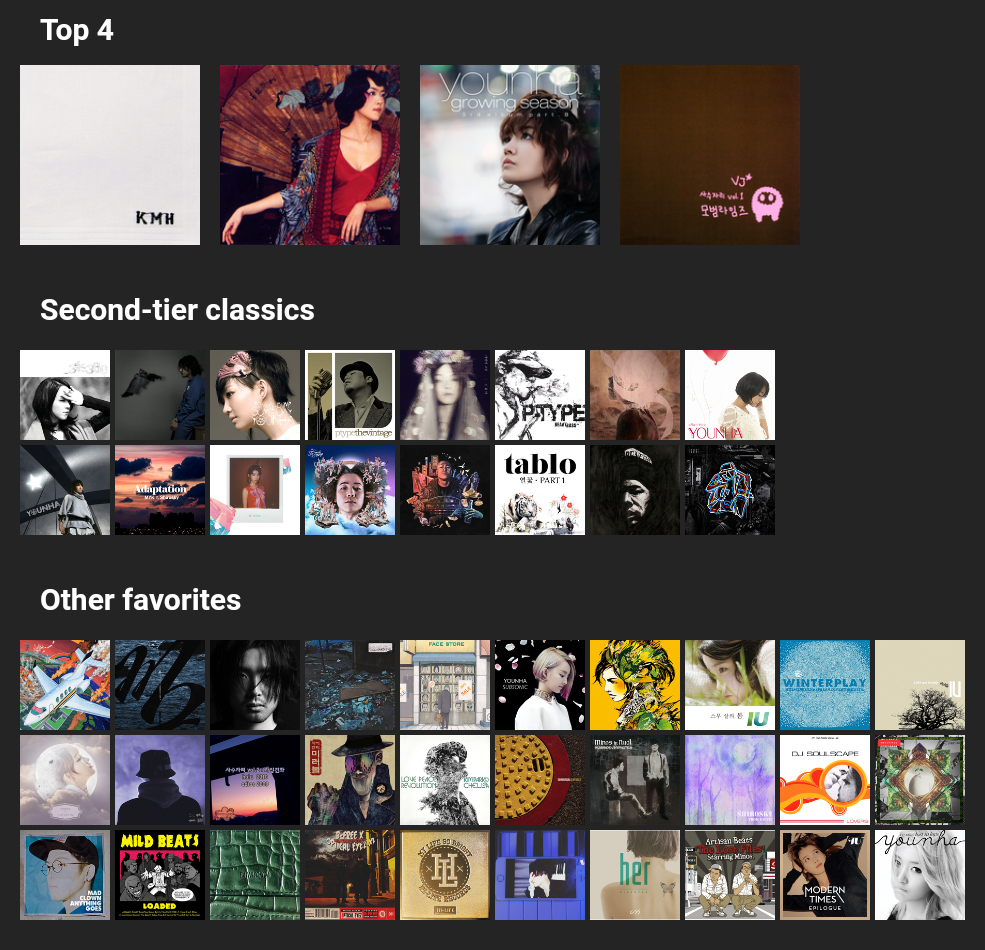
Task: Click the Love Peace Revolution album cover
Action: point(445,780)
